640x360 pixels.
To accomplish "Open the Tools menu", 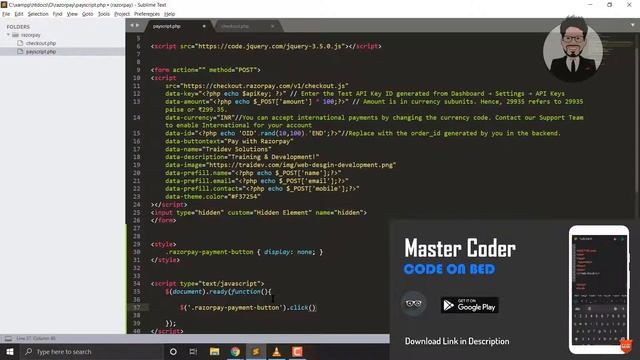I will pos(104,14).
